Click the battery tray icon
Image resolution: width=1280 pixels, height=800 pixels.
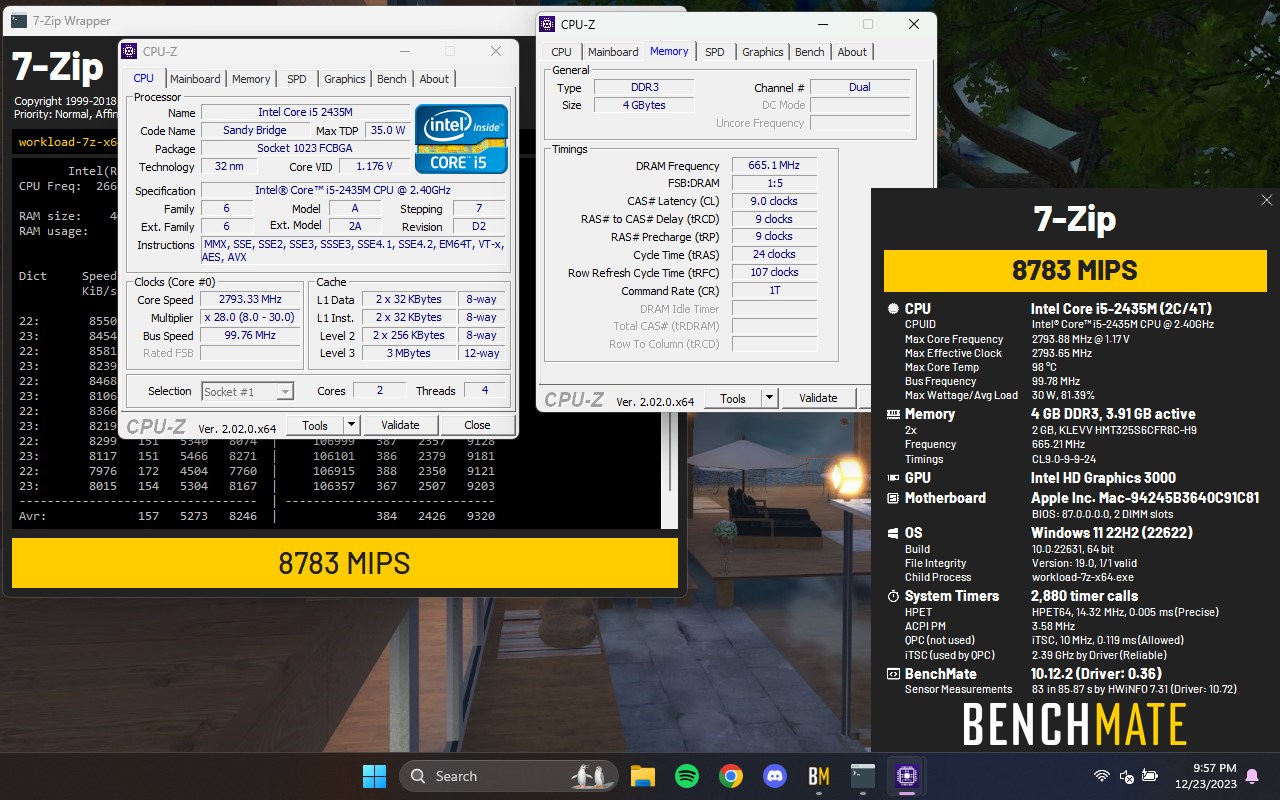tap(1151, 776)
